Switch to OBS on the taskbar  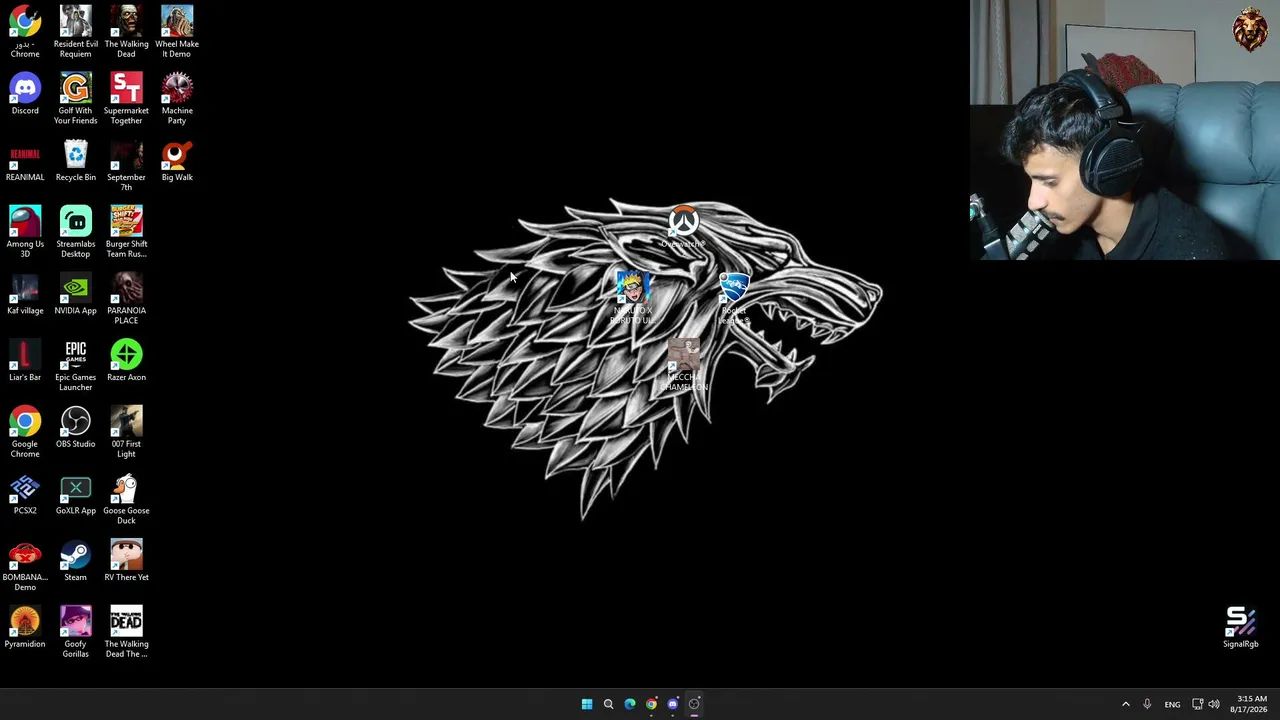click(694, 704)
